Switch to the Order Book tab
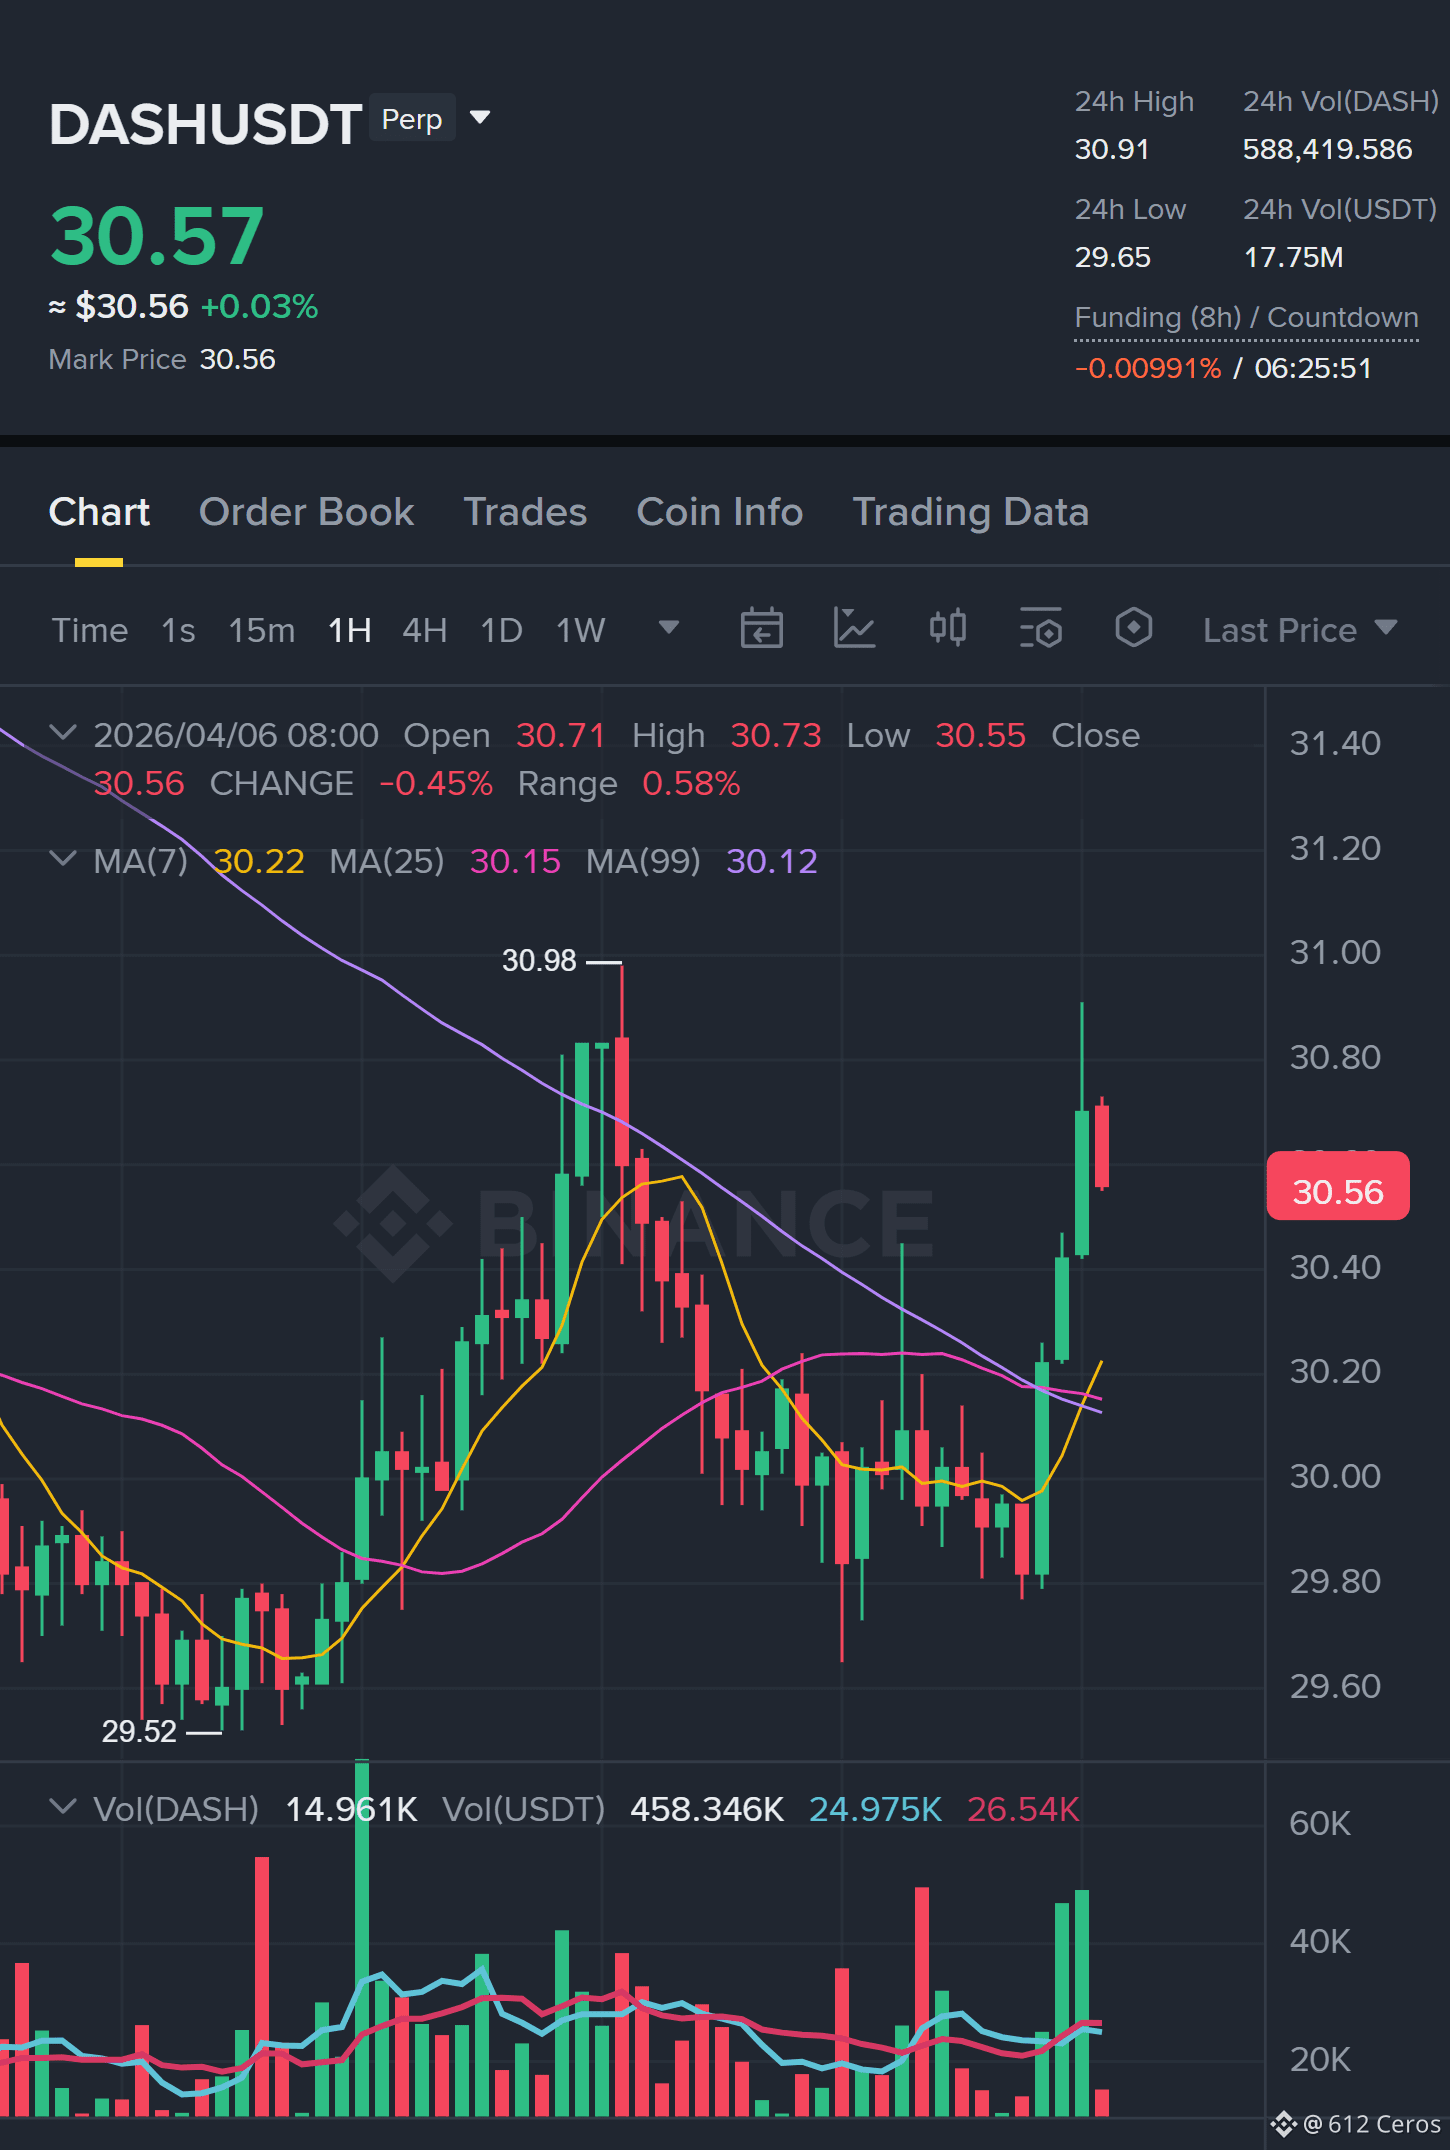 pos(306,512)
